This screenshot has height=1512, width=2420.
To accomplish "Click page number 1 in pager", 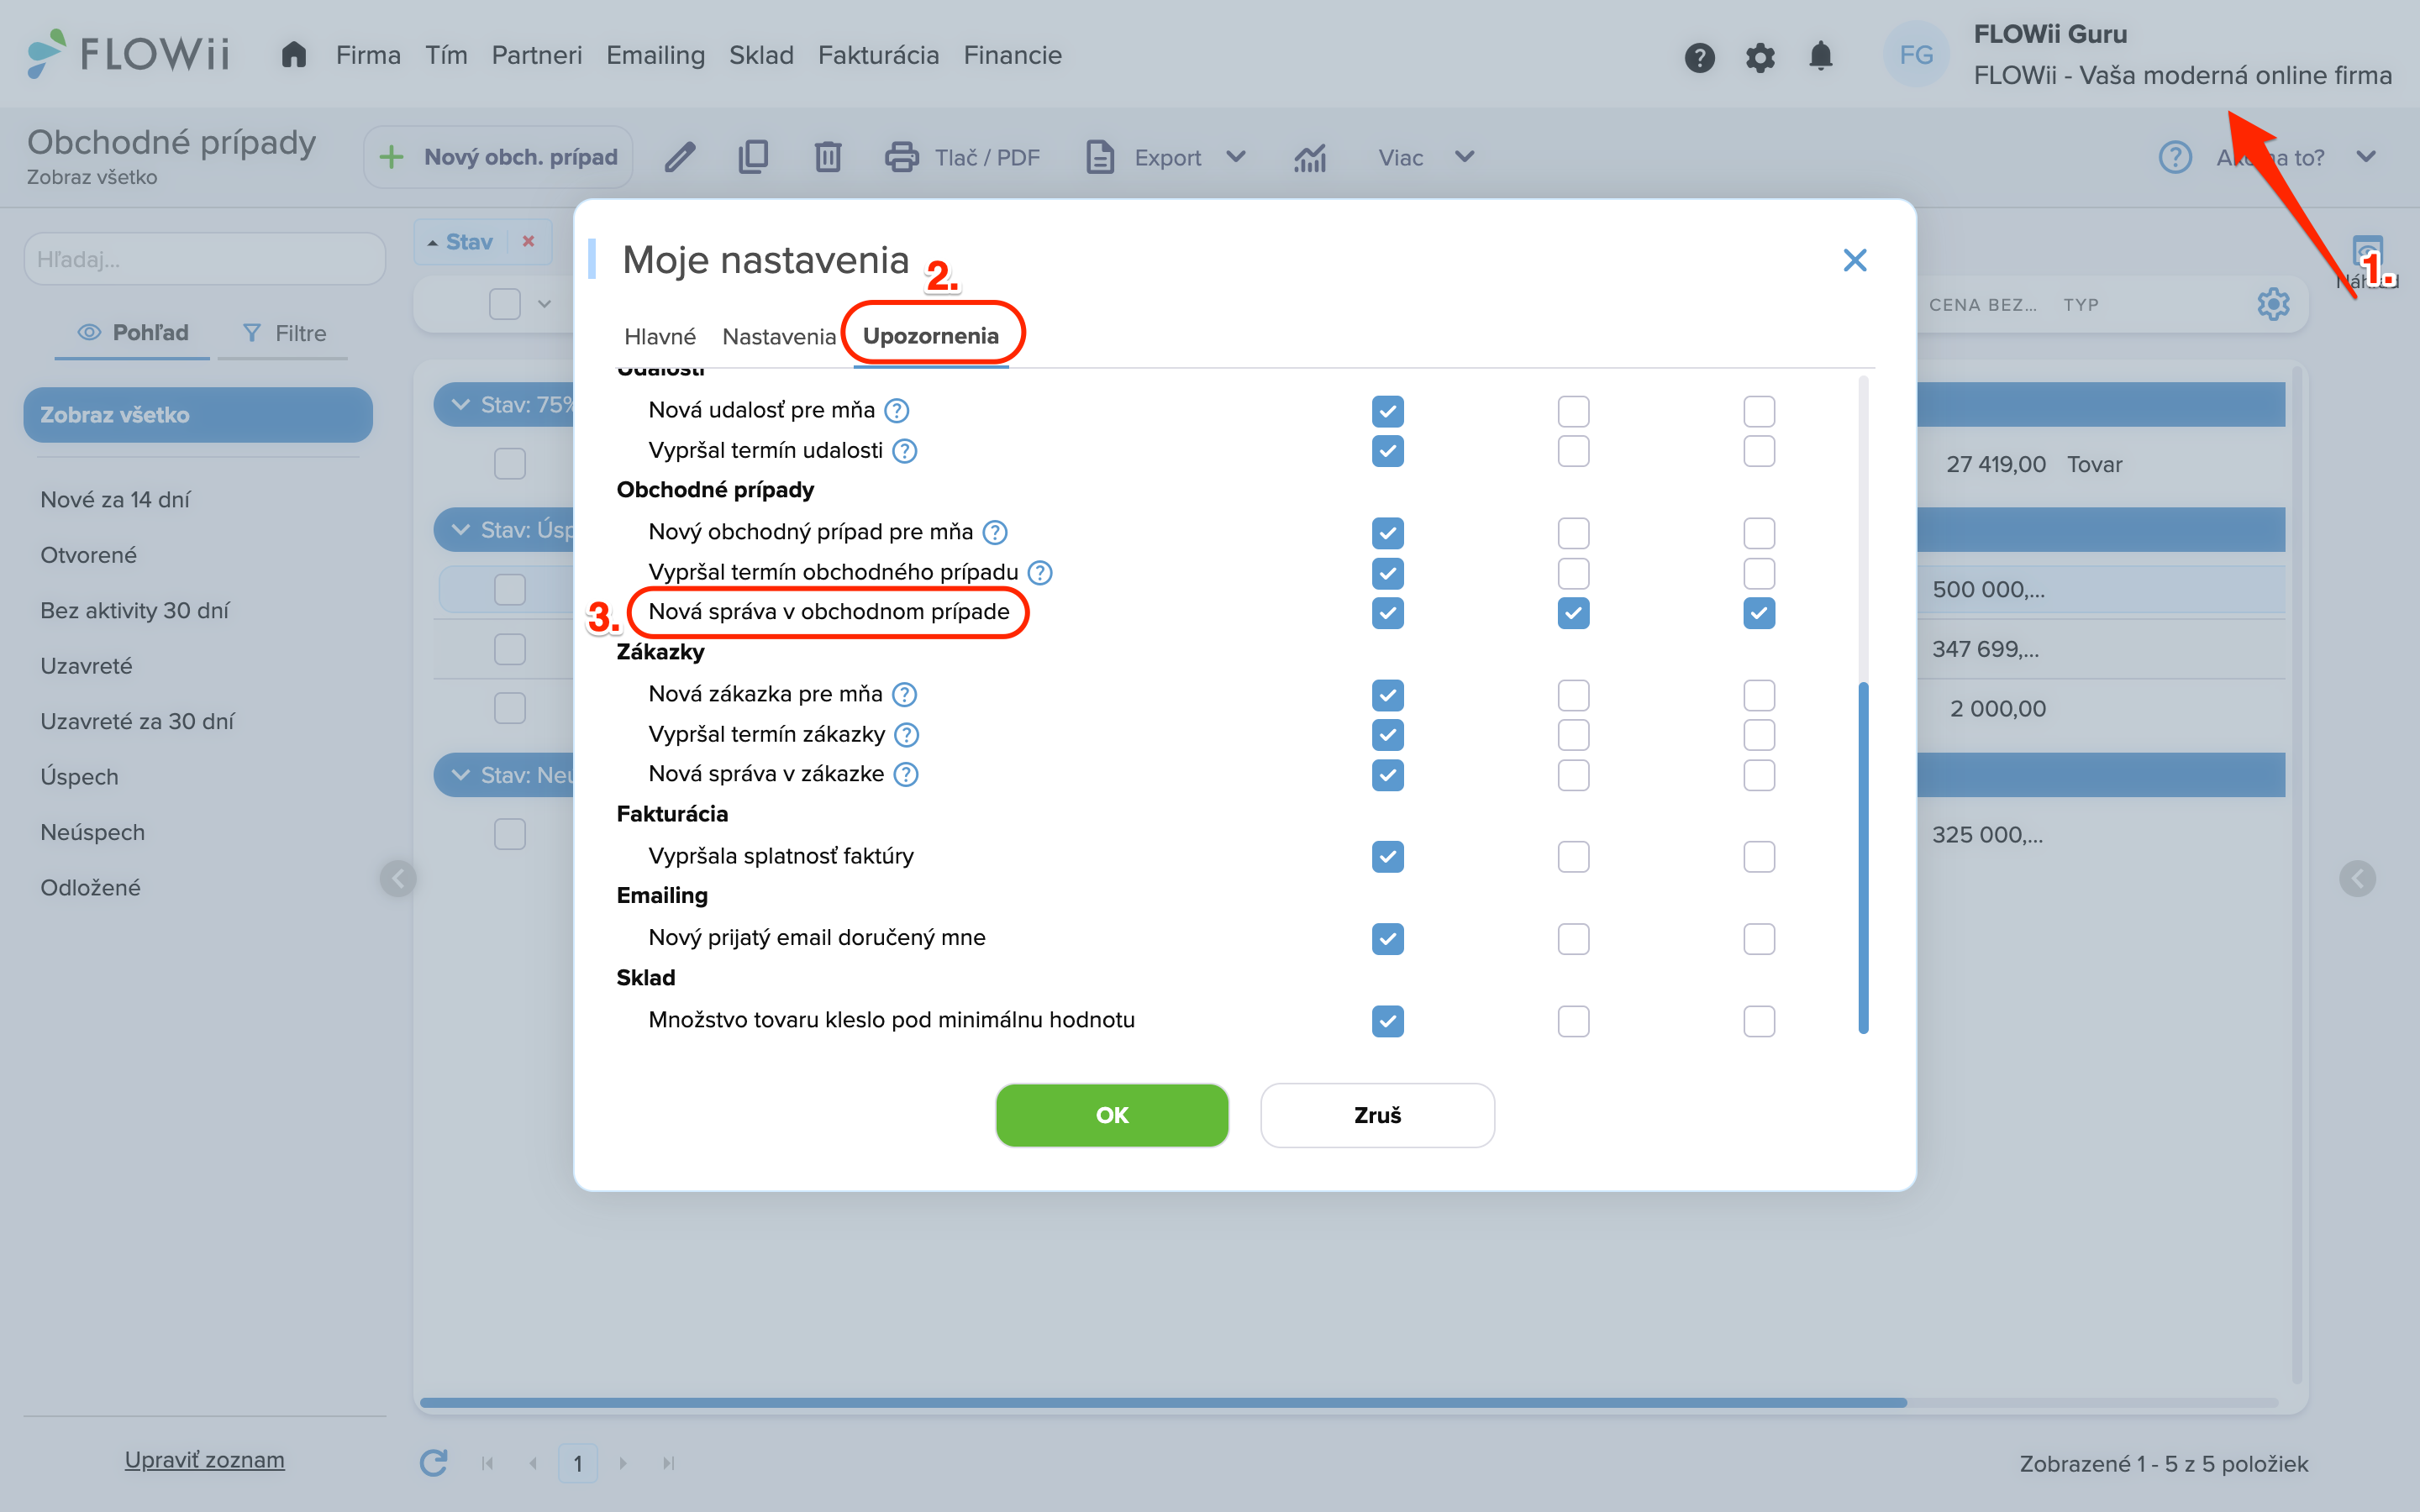I will point(577,1463).
